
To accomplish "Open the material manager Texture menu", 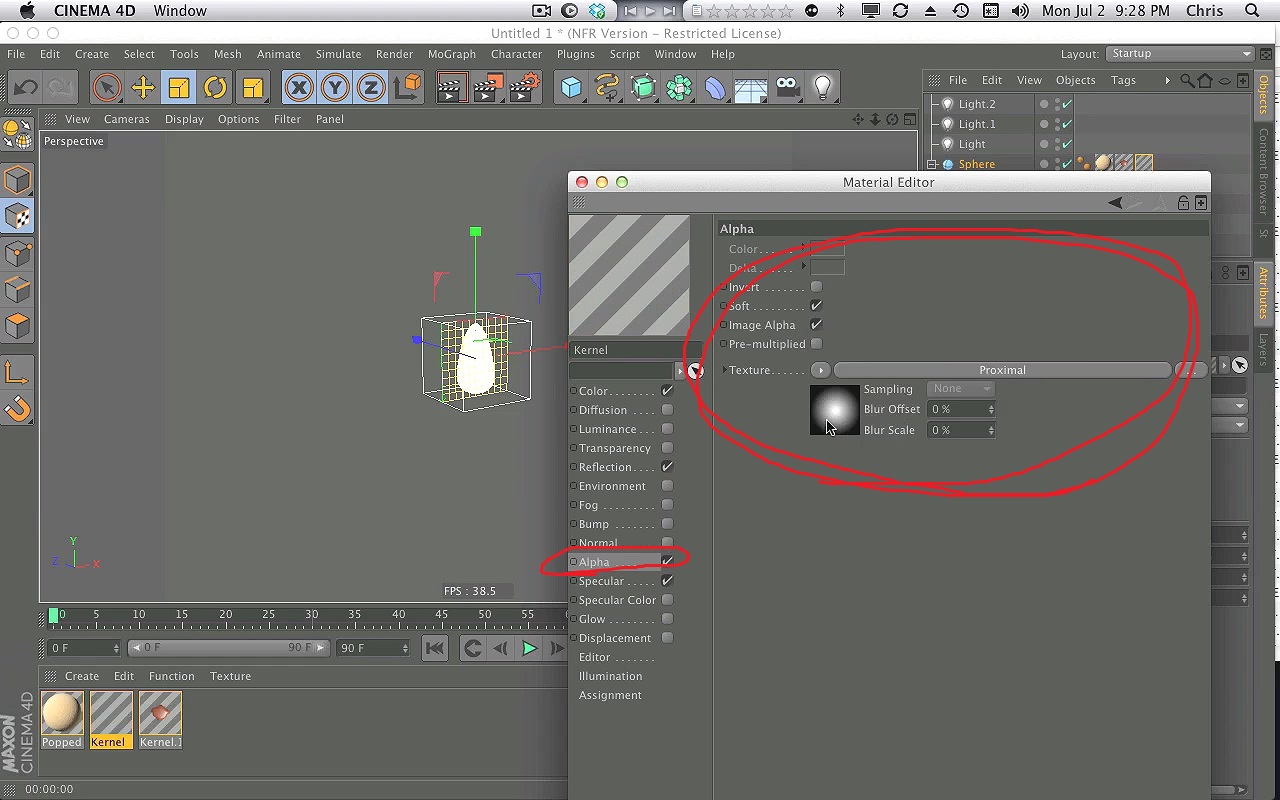I will (230, 676).
